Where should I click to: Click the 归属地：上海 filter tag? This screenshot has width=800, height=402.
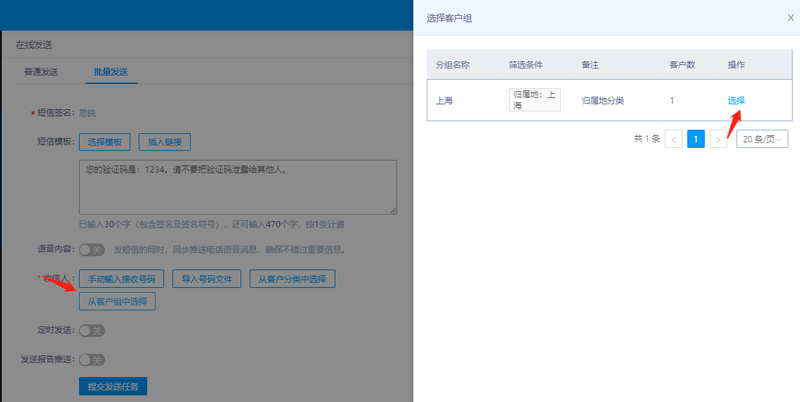(535, 100)
